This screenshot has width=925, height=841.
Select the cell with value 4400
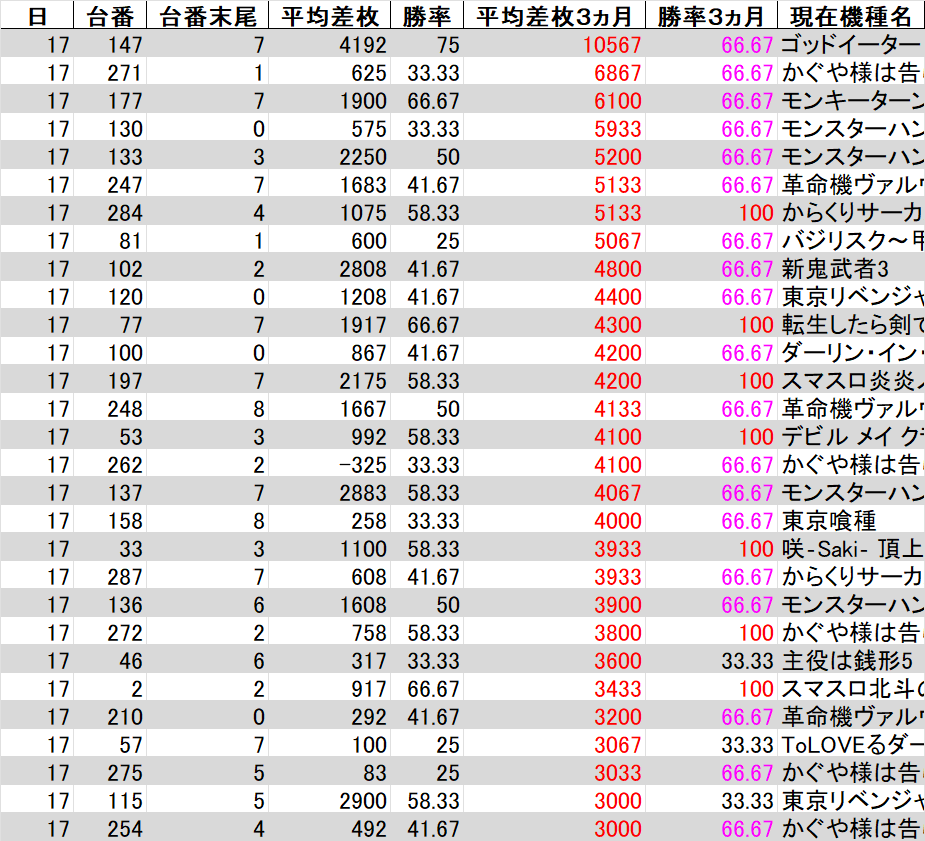554,297
